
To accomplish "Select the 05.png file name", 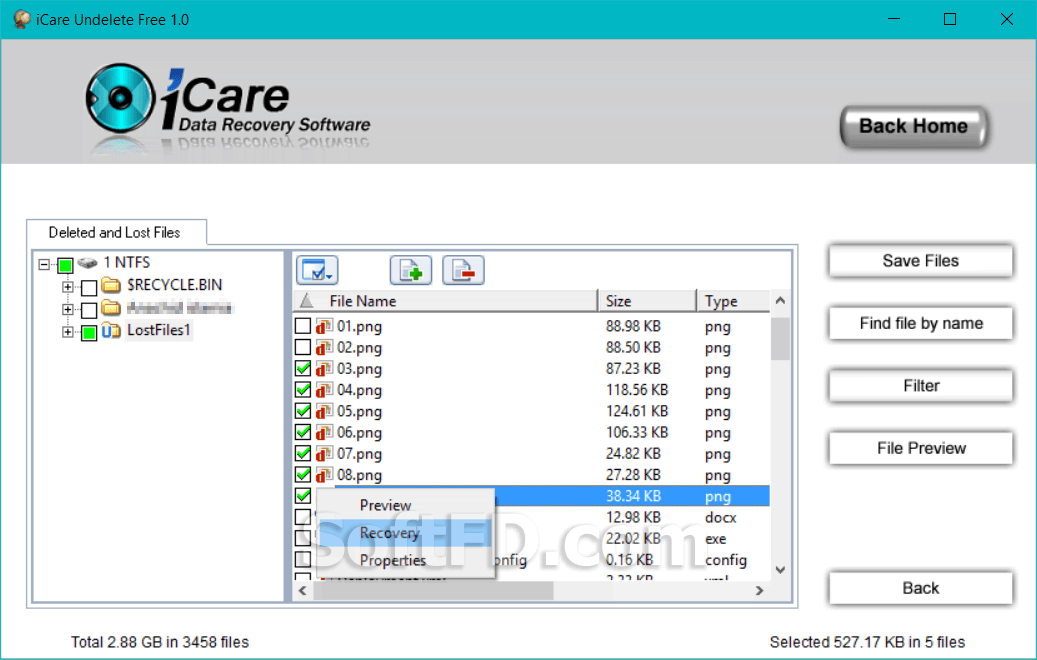I will pos(359,411).
